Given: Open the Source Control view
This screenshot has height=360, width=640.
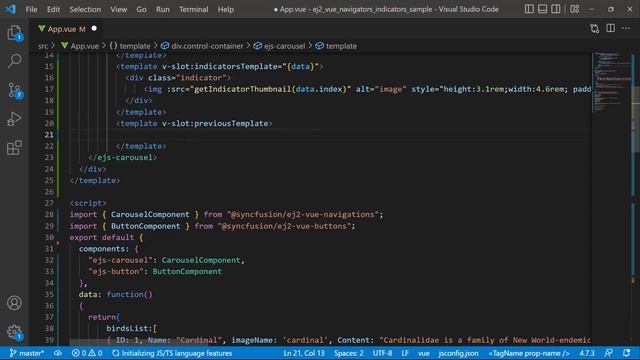Looking at the screenshot, I should [14, 90].
